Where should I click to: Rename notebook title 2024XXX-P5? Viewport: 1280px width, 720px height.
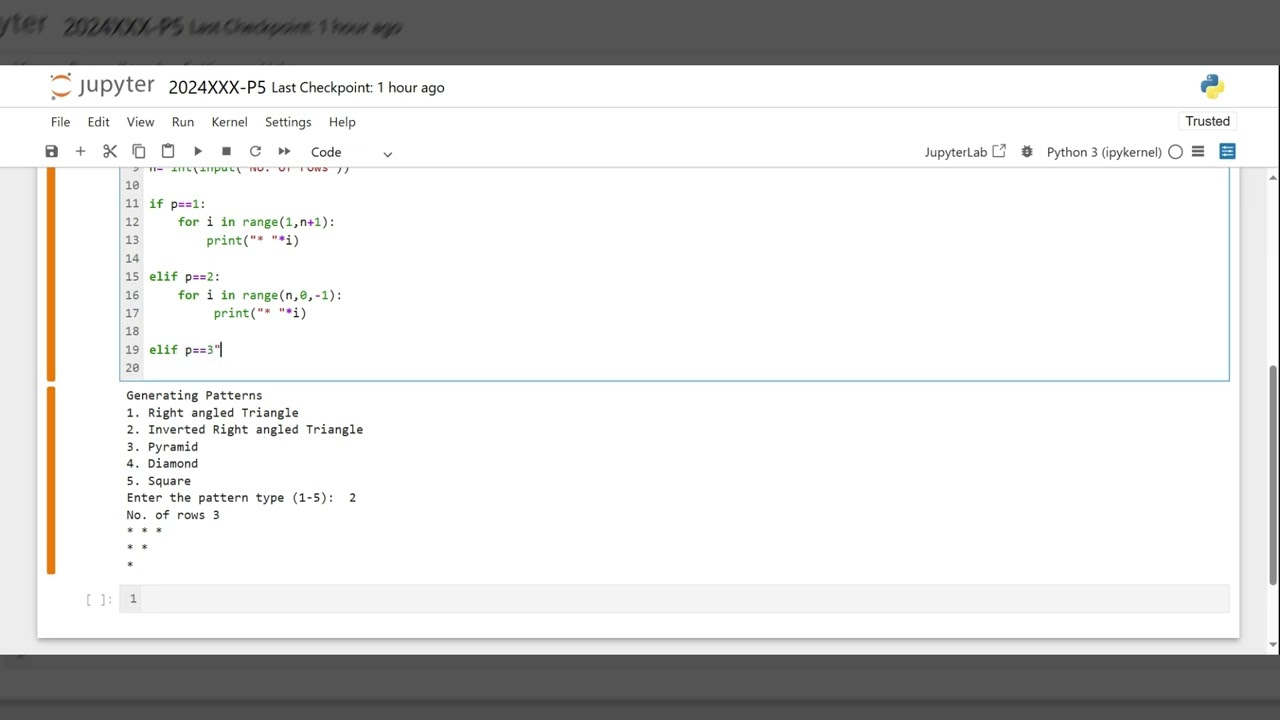point(217,87)
